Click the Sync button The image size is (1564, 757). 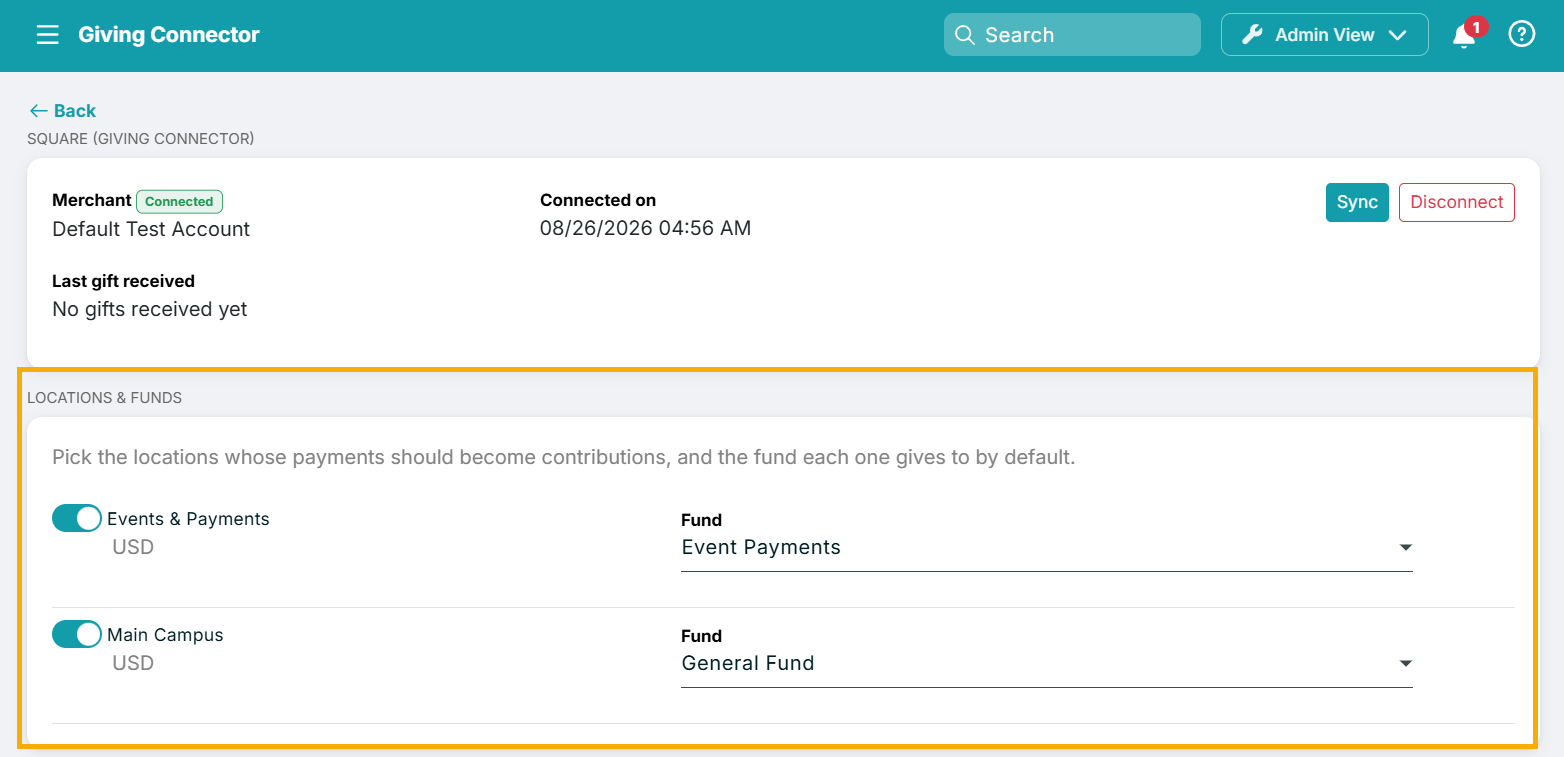tap(1357, 202)
